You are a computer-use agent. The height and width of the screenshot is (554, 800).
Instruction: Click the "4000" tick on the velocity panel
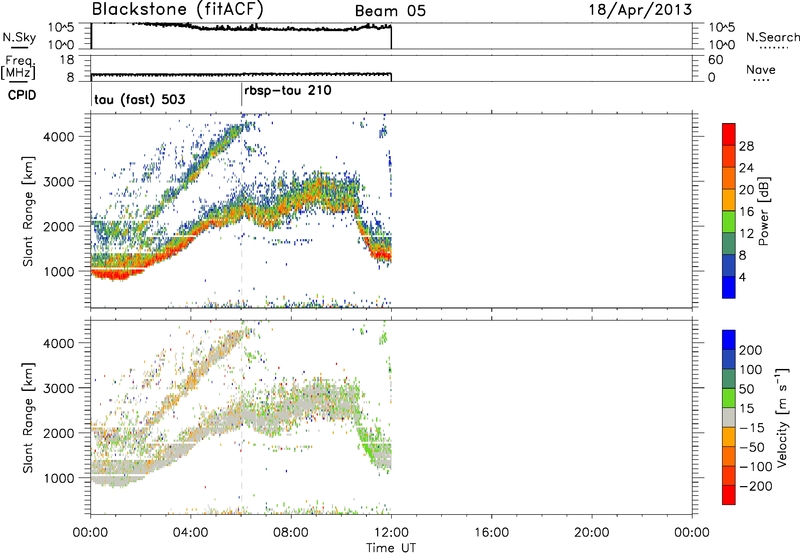point(58,343)
